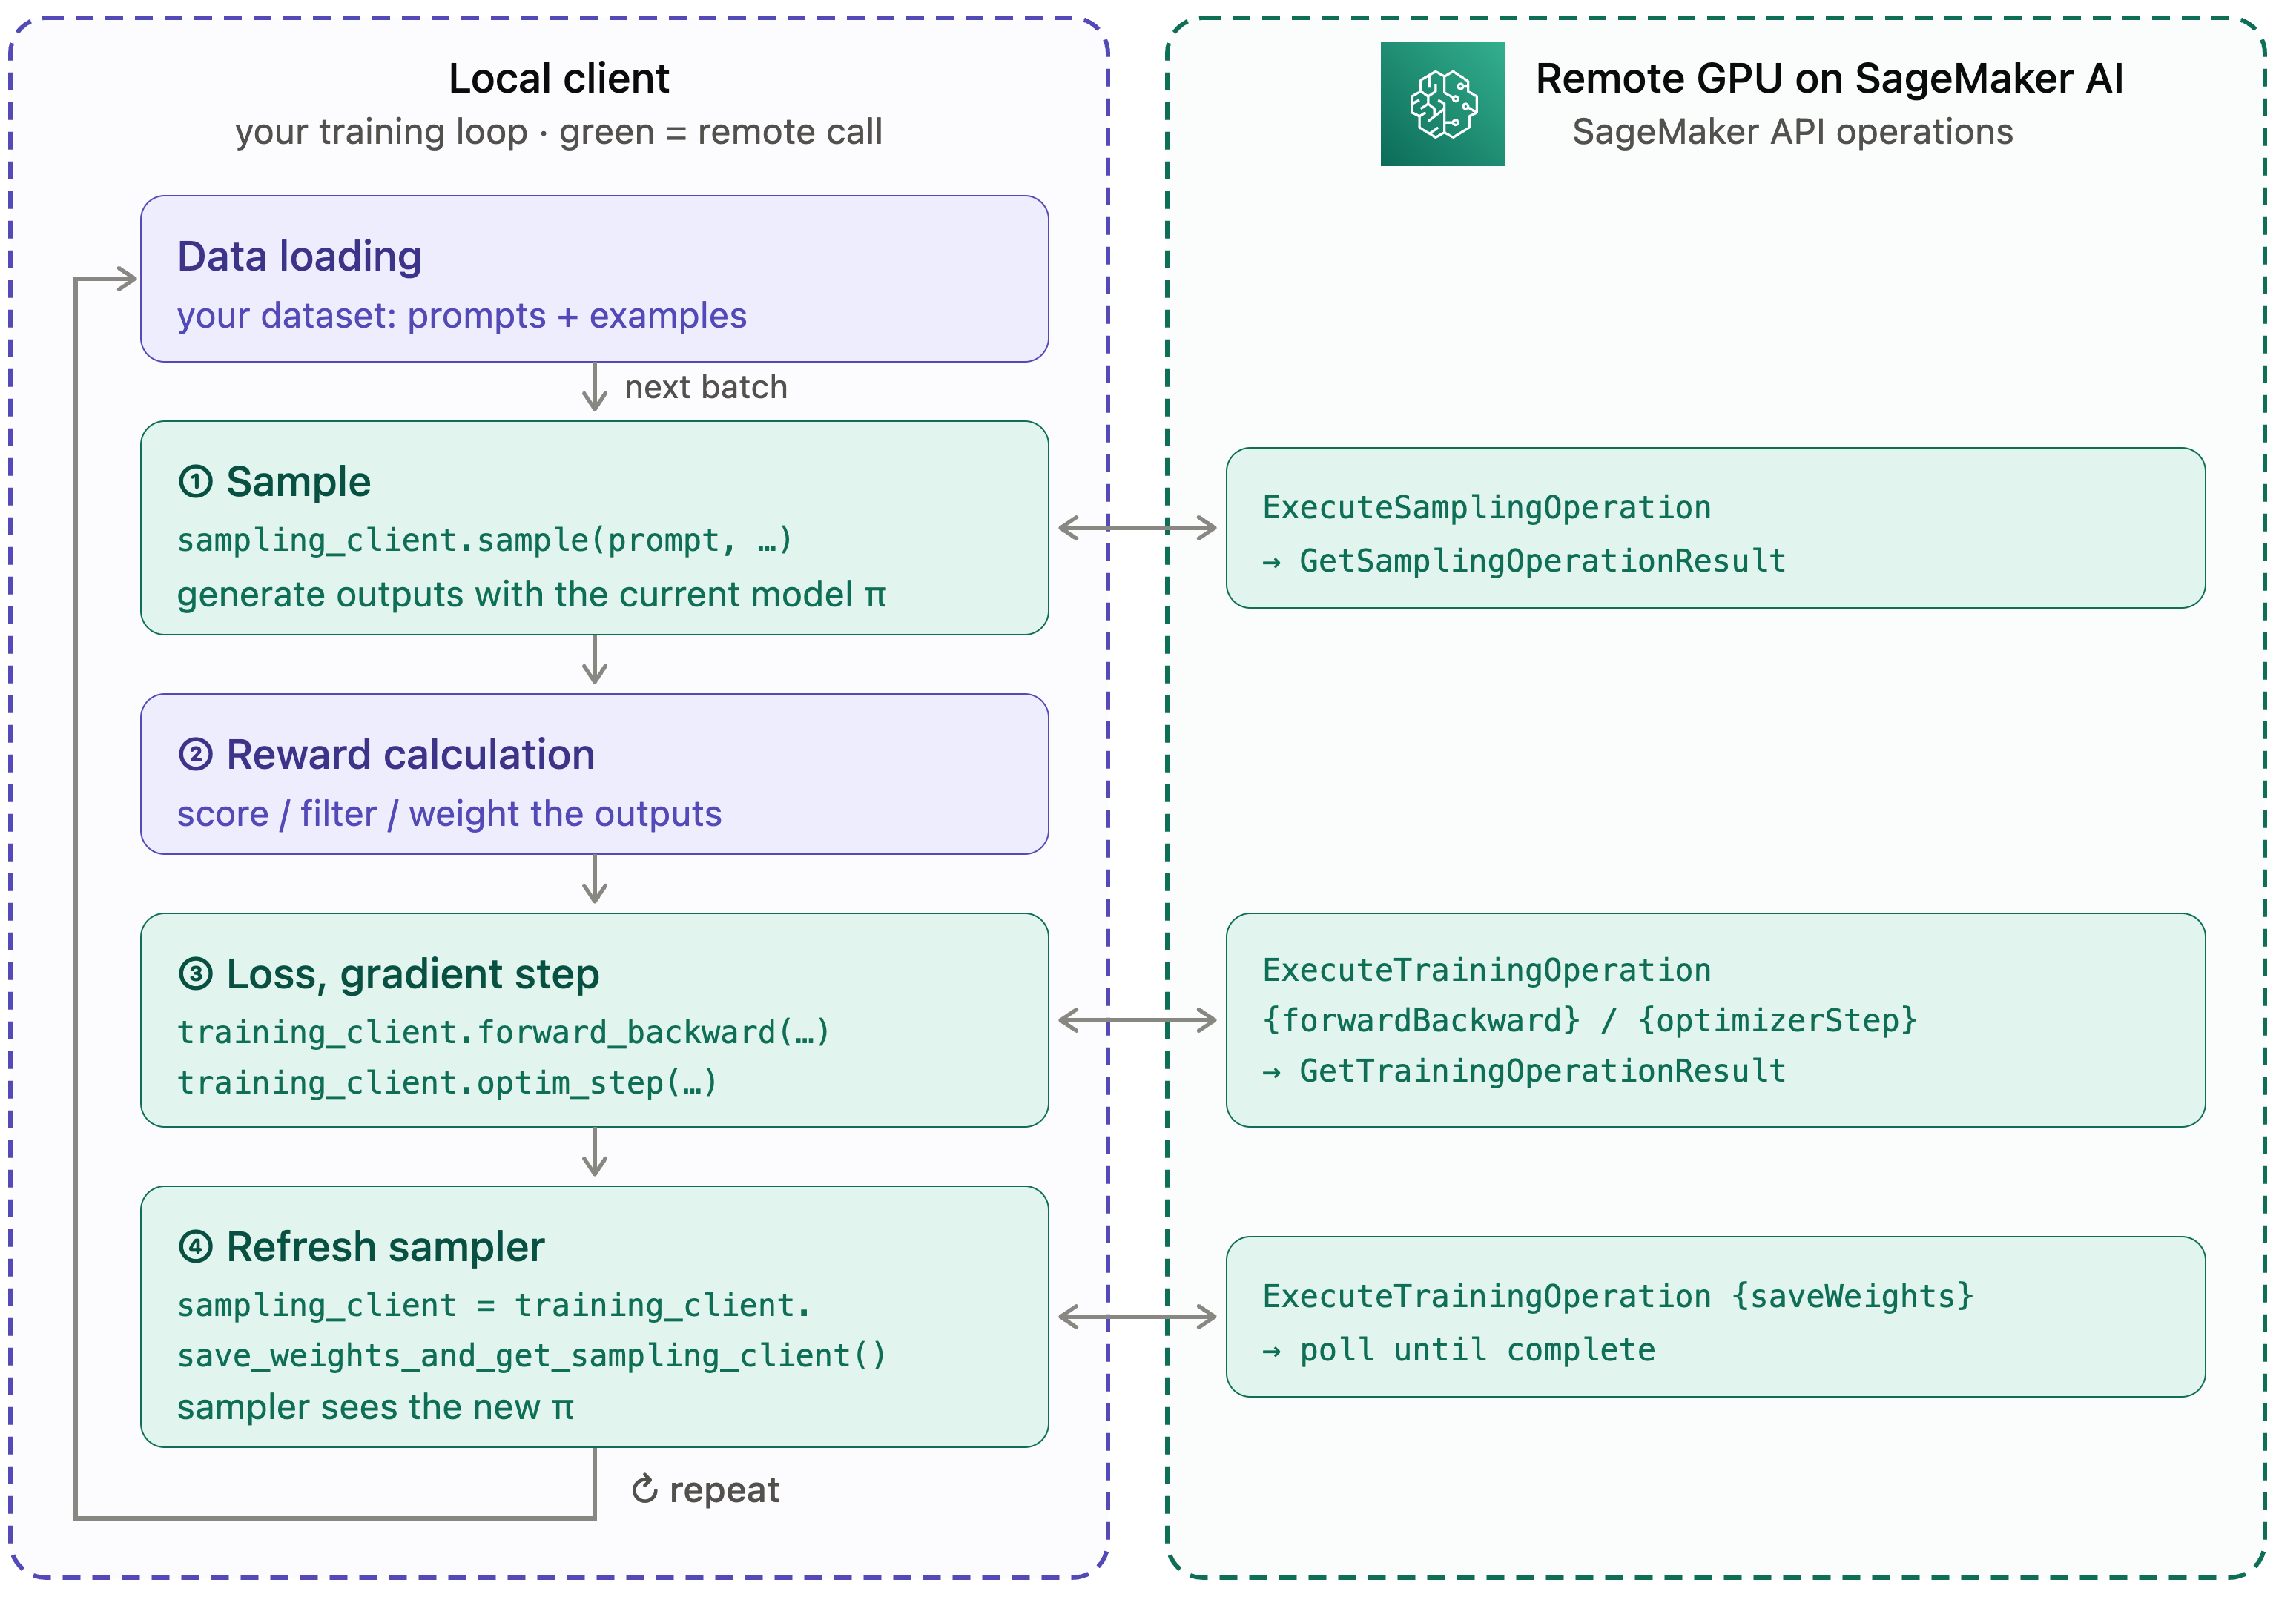Click the 'Sample' step heading

[298, 482]
